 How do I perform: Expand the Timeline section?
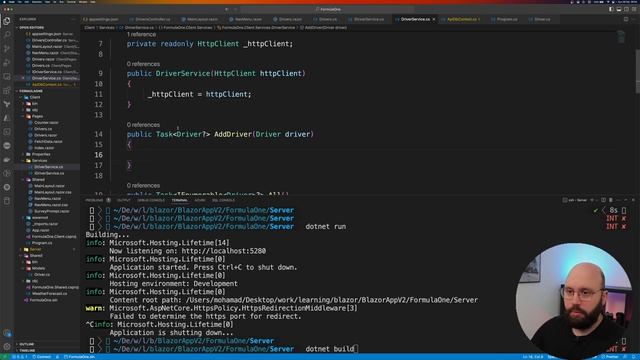click(x=27, y=350)
